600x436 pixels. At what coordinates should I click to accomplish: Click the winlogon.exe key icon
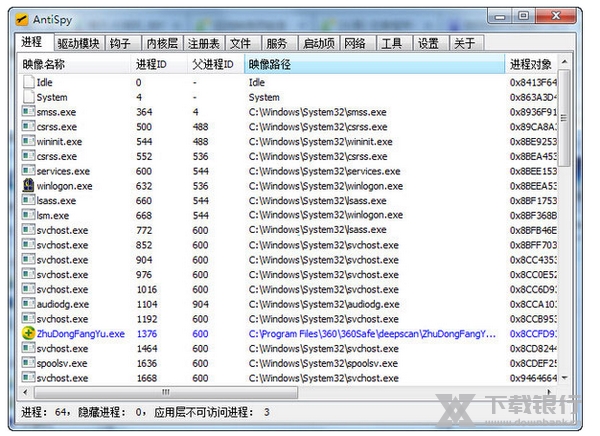[x=28, y=185]
